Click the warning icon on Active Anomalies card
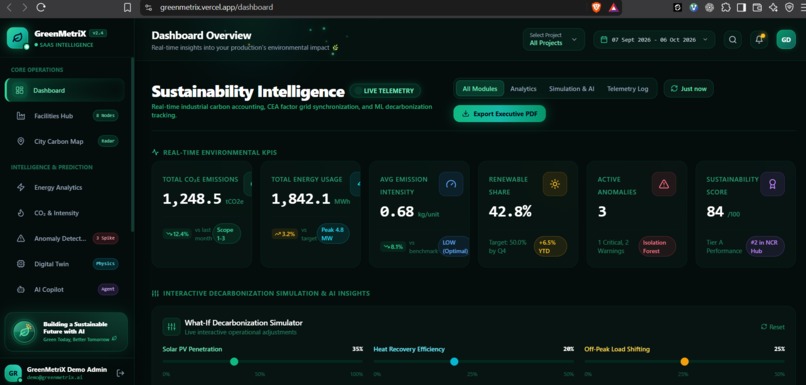The image size is (806, 385). 664,184
